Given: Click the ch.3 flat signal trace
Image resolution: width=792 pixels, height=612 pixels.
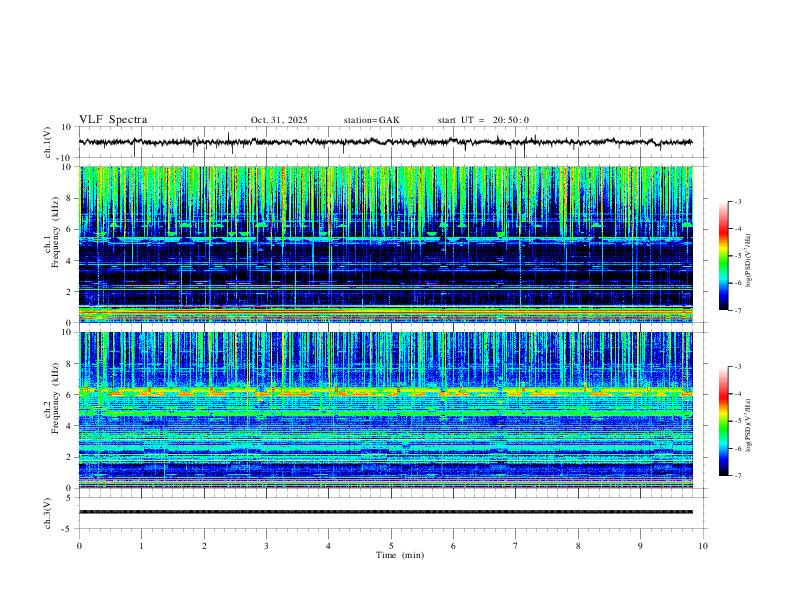Looking at the screenshot, I should click(386, 512).
